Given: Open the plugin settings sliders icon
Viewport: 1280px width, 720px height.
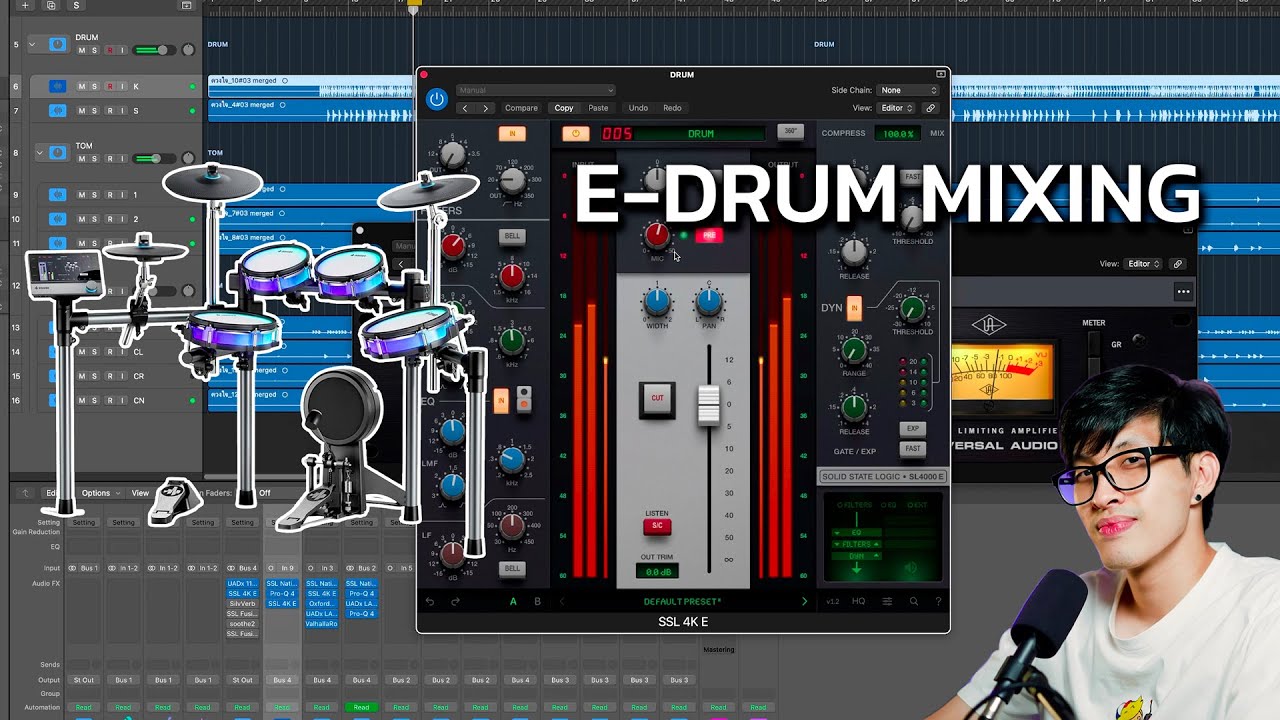Looking at the screenshot, I should click(x=887, y=601).
